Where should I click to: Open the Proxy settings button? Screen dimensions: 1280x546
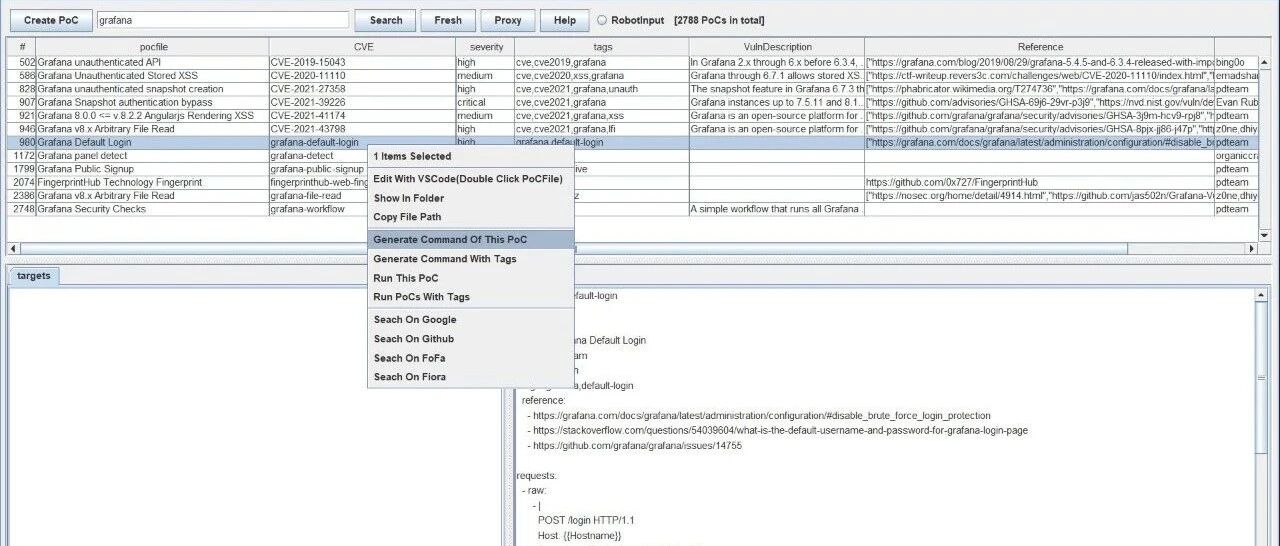508,20
